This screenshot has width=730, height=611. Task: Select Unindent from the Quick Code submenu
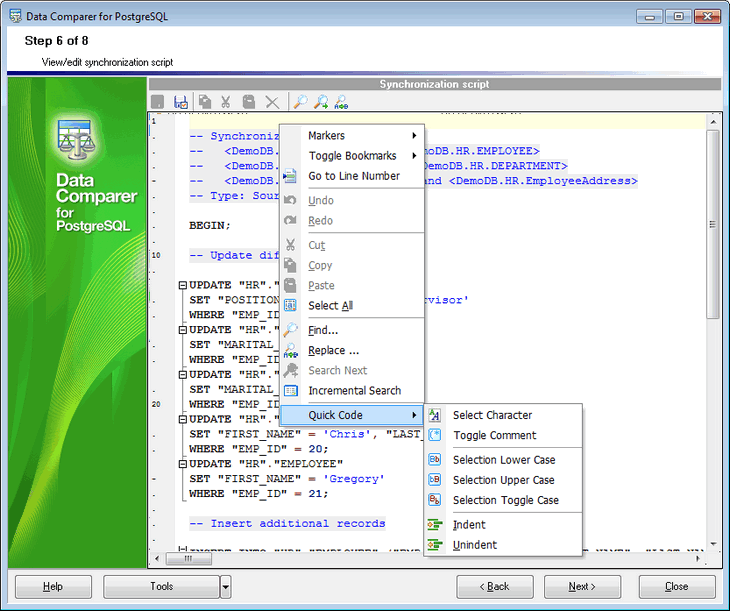pyautogui.click(x=474, y=545)
